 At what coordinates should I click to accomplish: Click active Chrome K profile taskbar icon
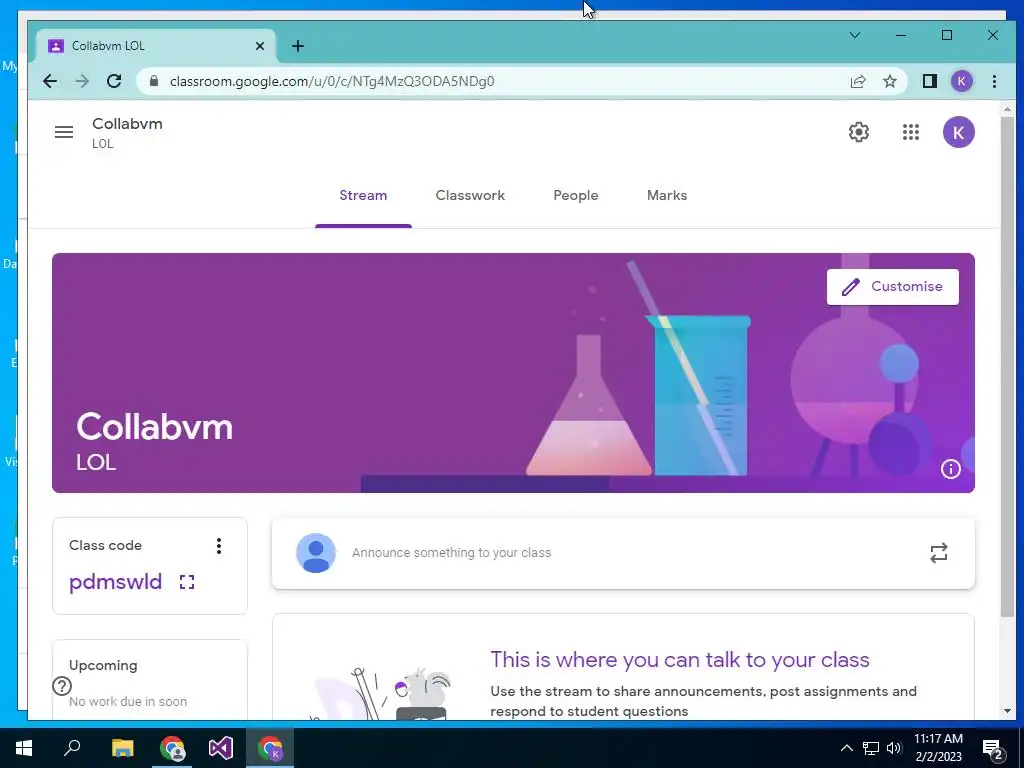[x=270, y=748]
